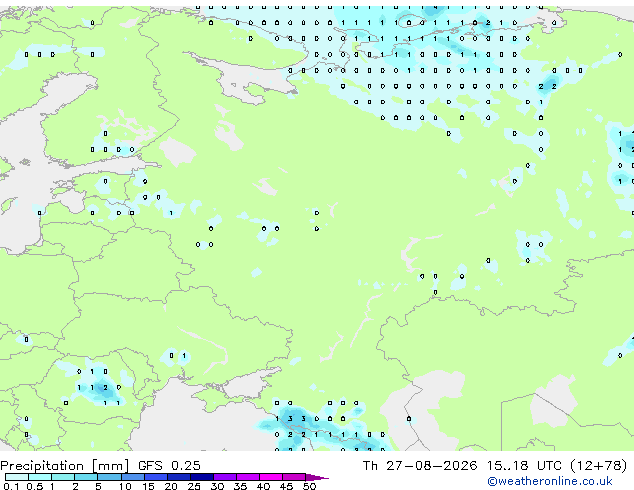Select the 40–45 mm magenta legend swatch
This screenshot has height=490, width=634.
pyautogui.click(x=271, y=477)
